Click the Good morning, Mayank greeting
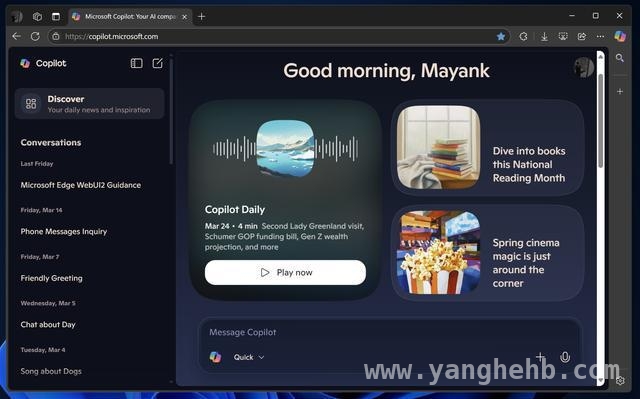640x399 pixels. pyautogui.click(x=386, y=71)
